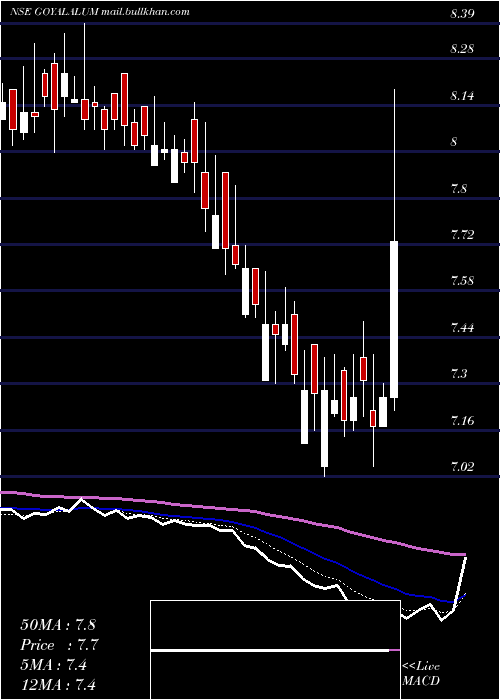Click the 7.72 price axis label

462,234
